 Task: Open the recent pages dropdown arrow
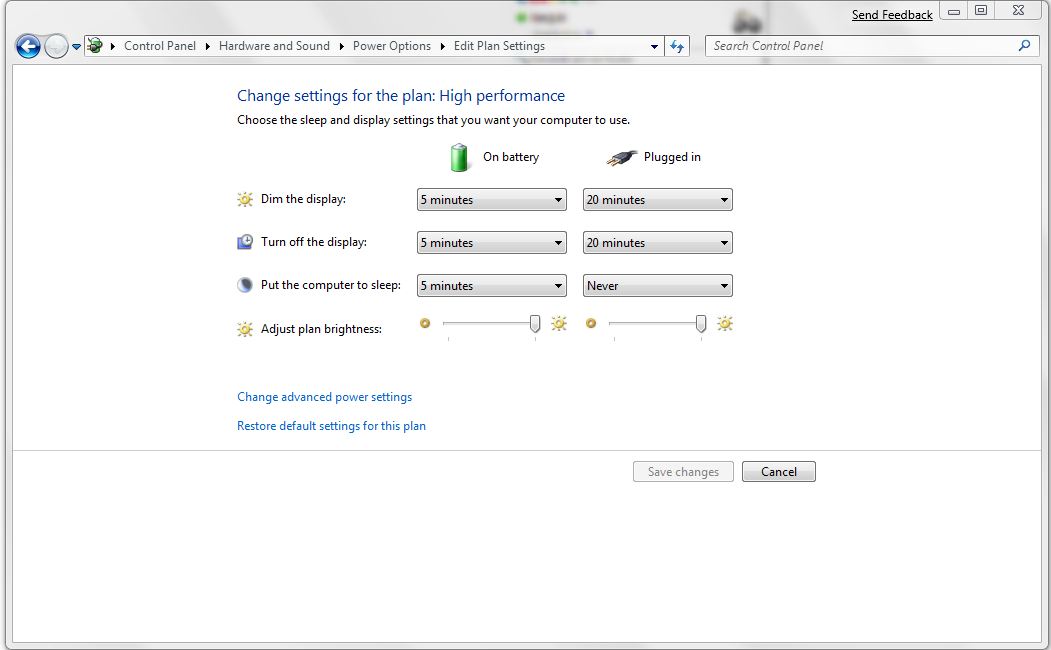pyautogui.click(x=76, y=47)
